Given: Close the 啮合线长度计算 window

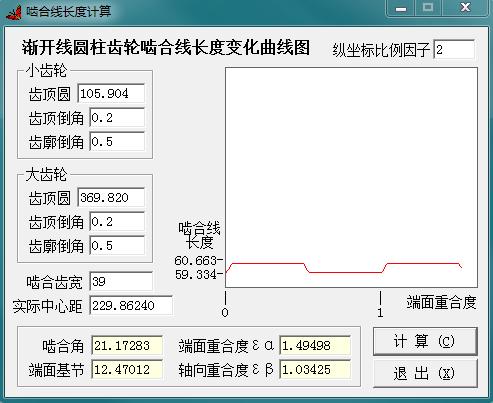Looking at the screenshot, I should (465, 8).
